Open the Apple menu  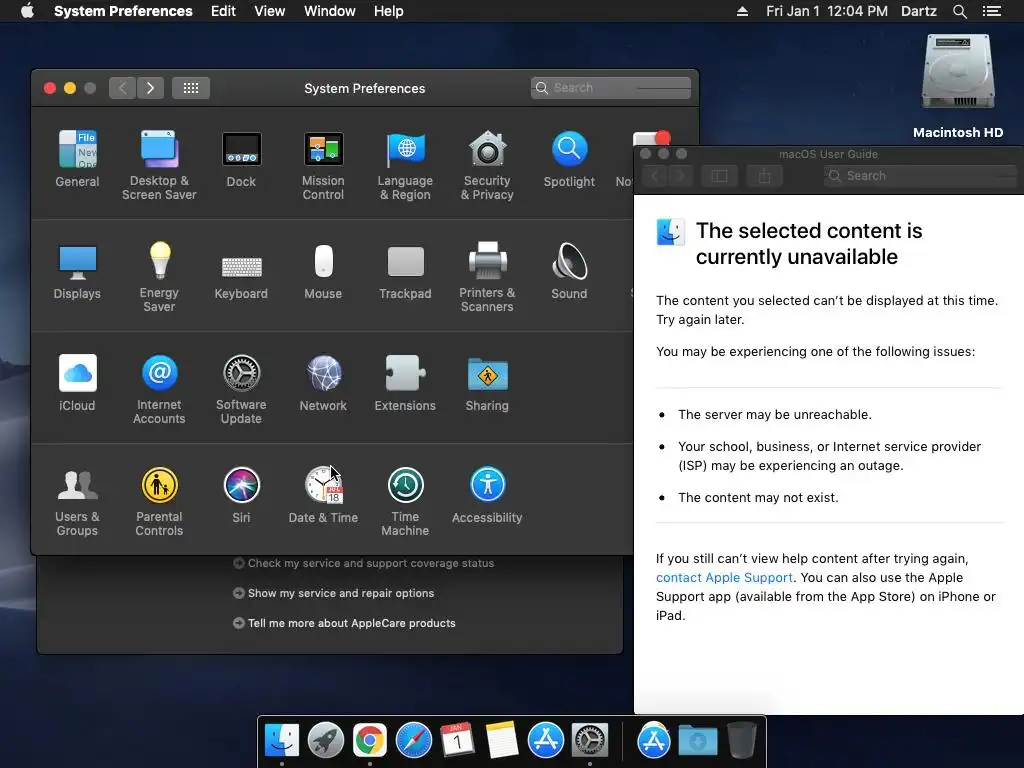pos(27,11)
